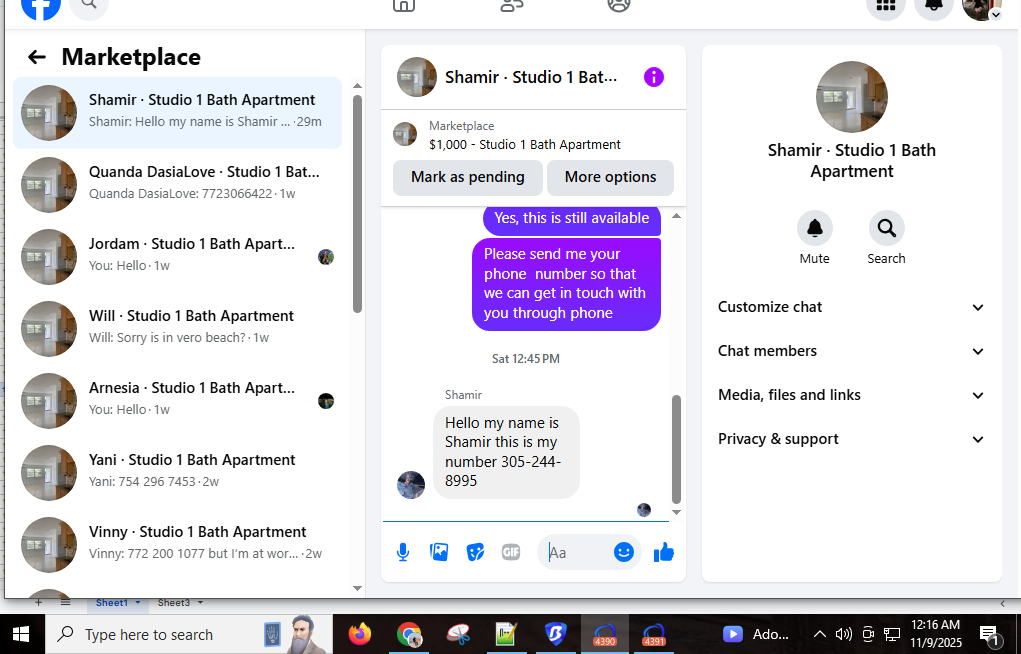
Task: Record a voice clip microphone icon
Action: [x=403, y=552]
